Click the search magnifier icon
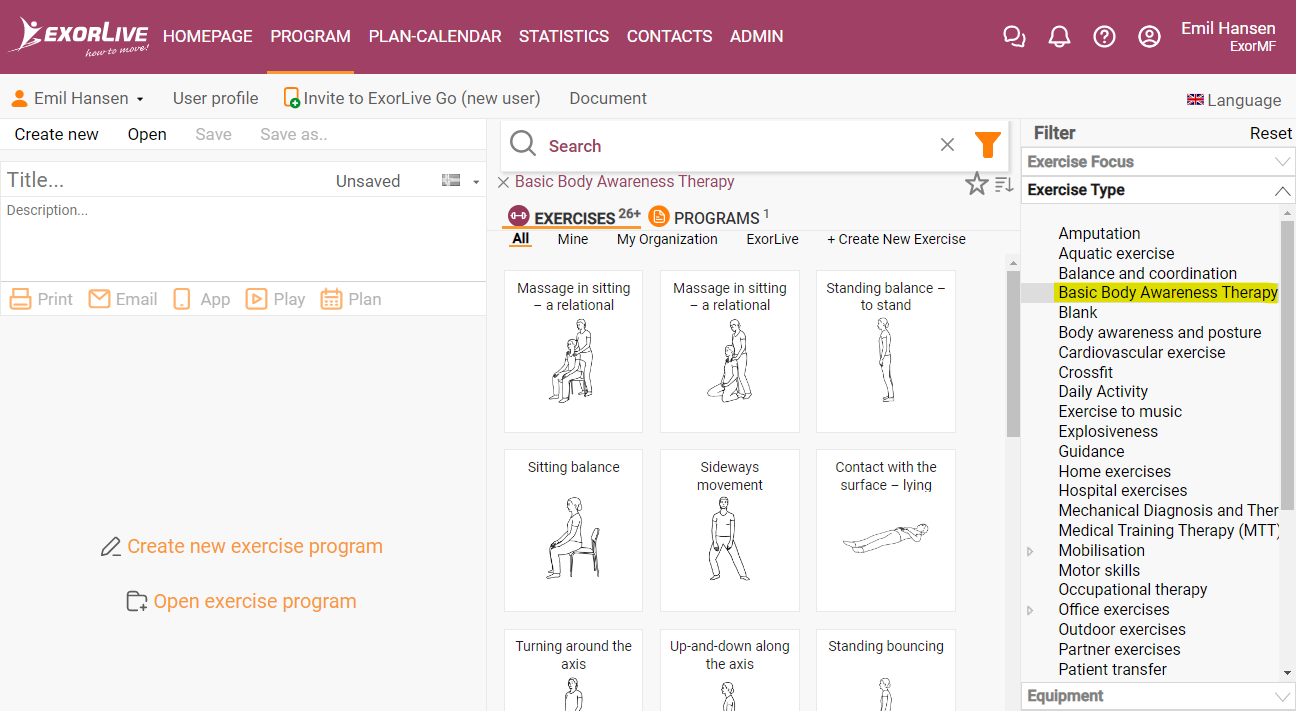 click(523, 145)
